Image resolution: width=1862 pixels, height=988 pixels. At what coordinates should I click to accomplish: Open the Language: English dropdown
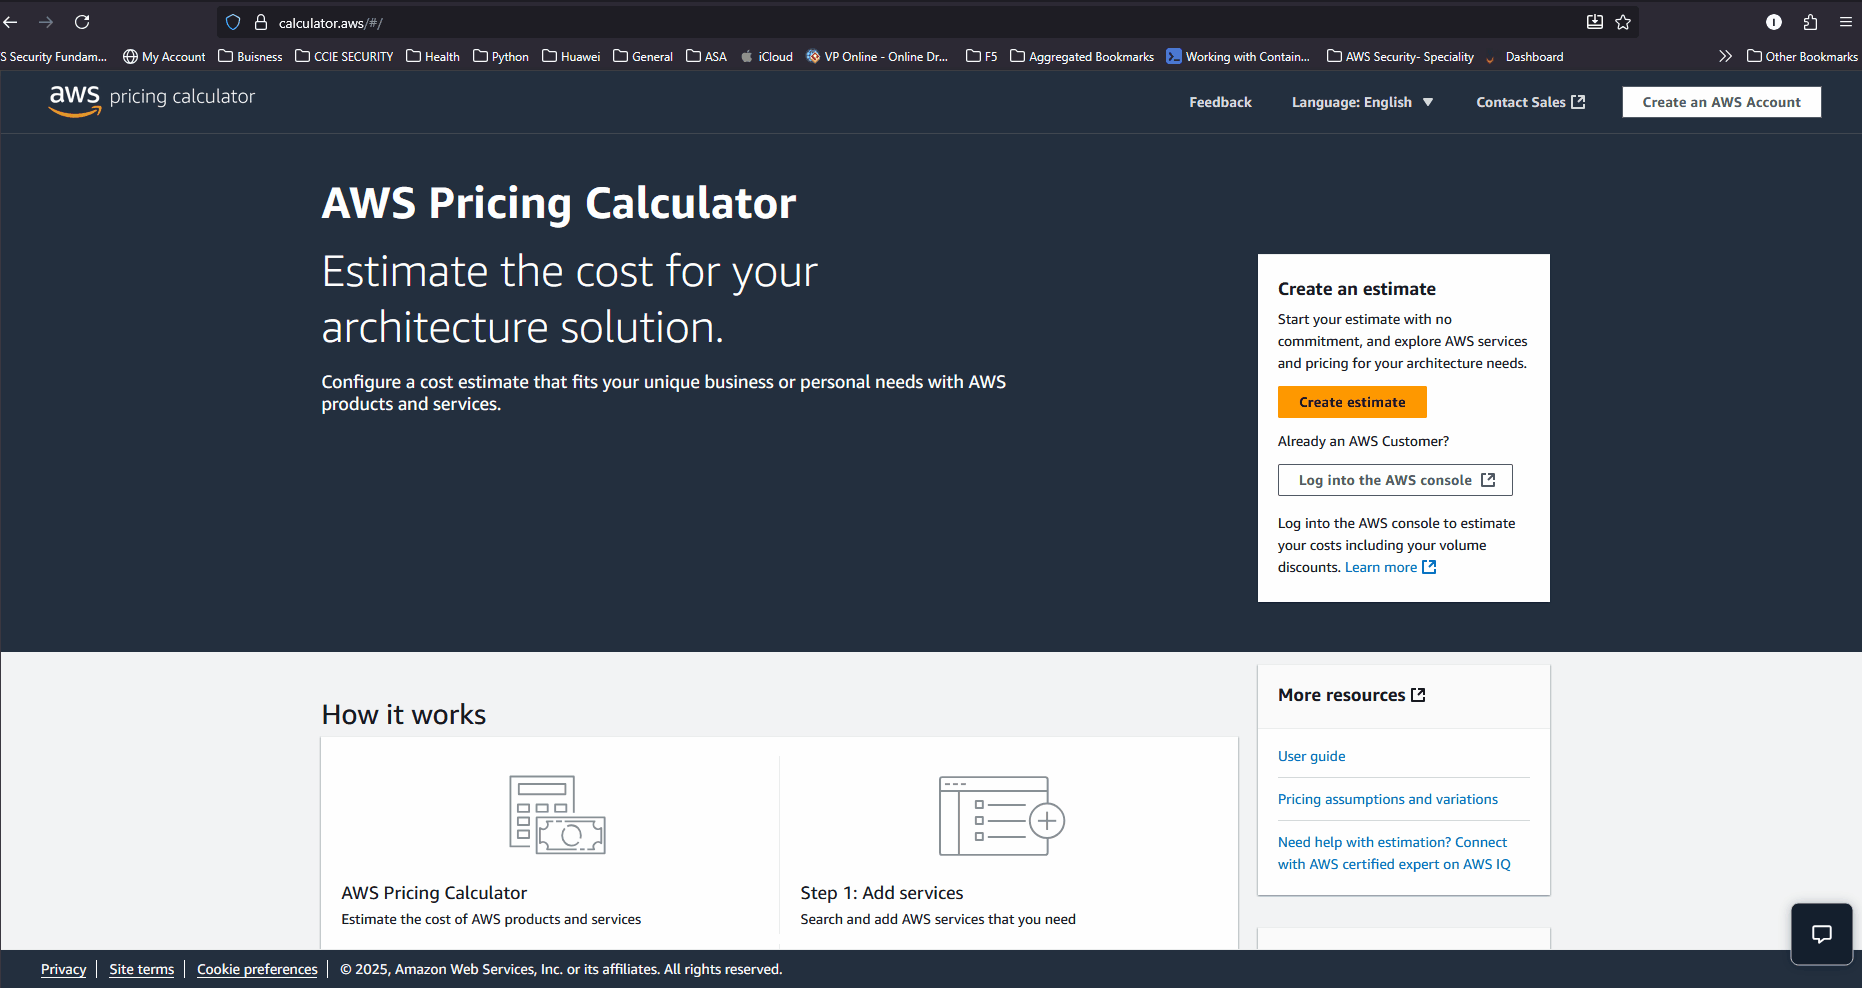tap(1362, 101)
